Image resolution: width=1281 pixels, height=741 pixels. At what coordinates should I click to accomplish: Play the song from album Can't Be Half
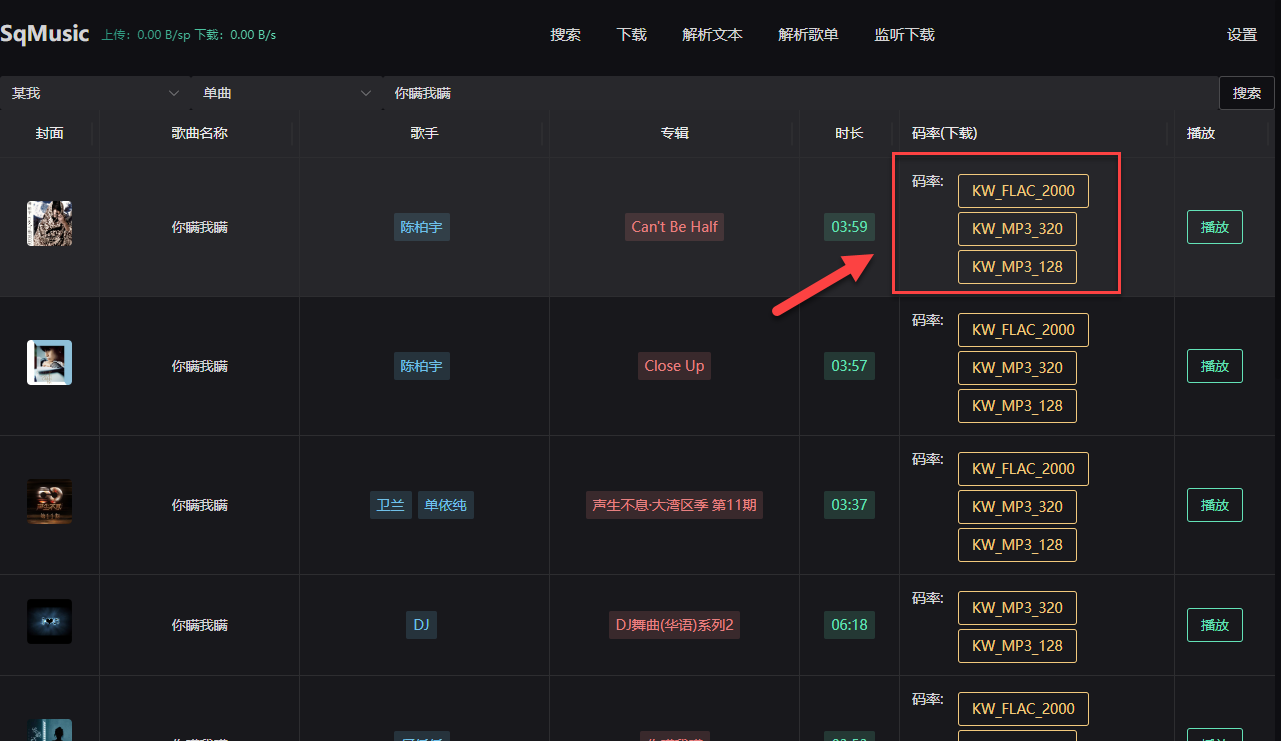click(1214, 227)
